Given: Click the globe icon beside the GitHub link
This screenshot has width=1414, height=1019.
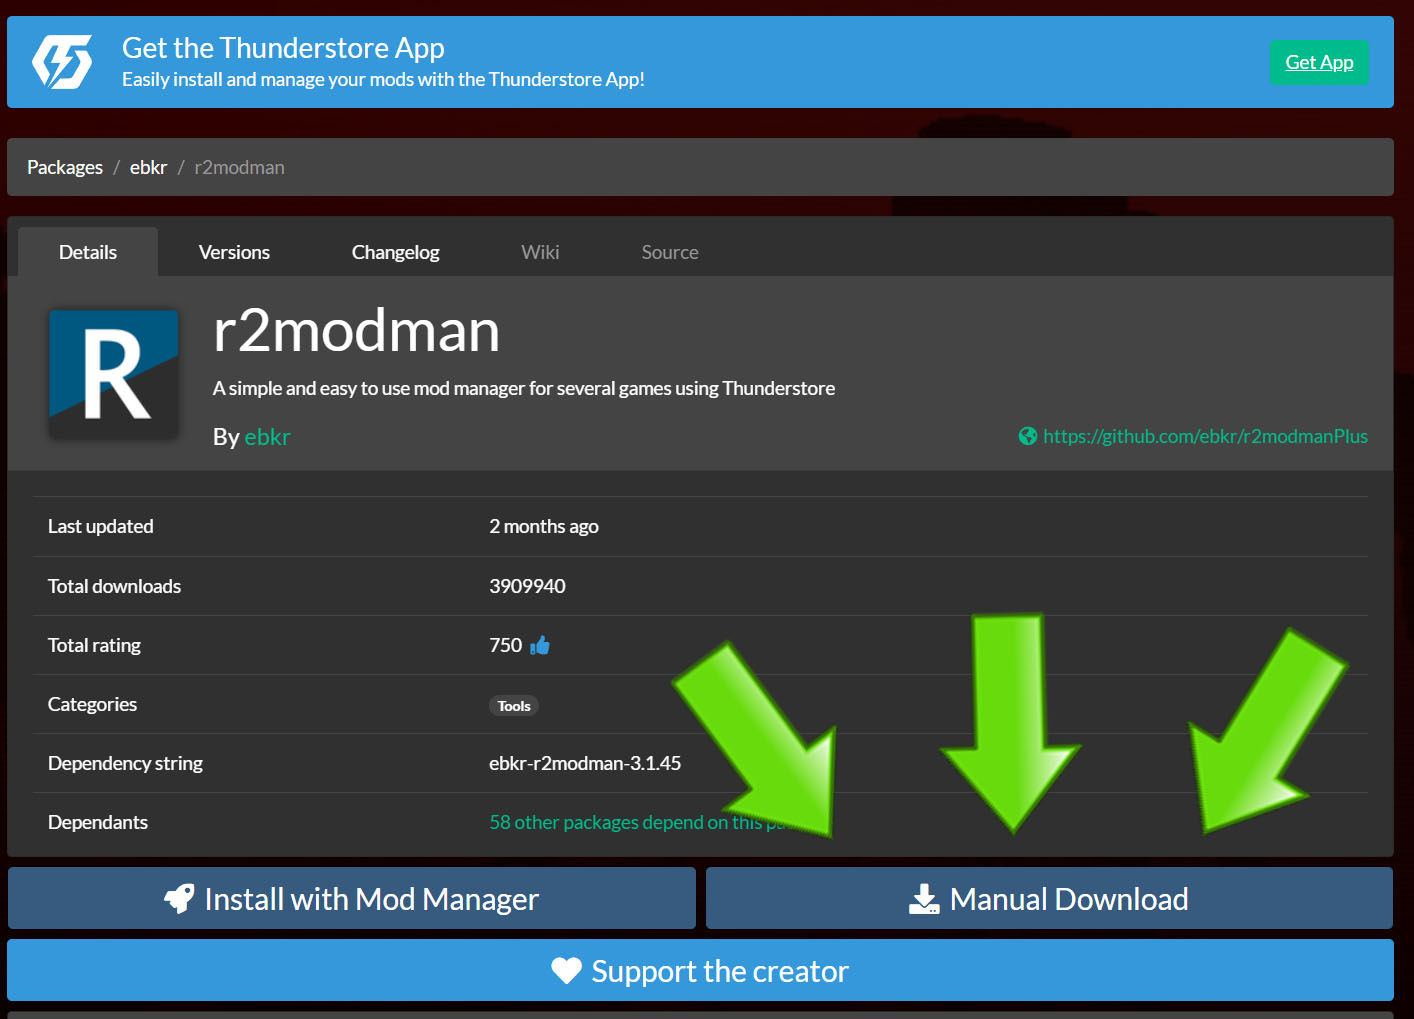Looking at the screenshot, I should (1027, 436).
